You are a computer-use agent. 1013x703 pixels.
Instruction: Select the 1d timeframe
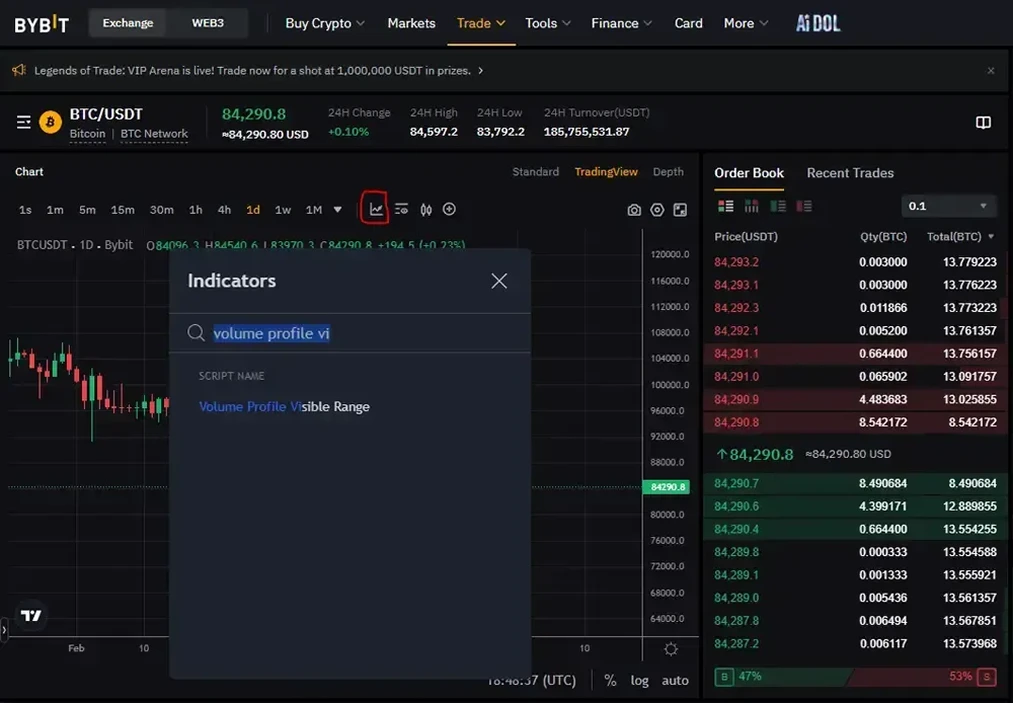tap(253, 210)
